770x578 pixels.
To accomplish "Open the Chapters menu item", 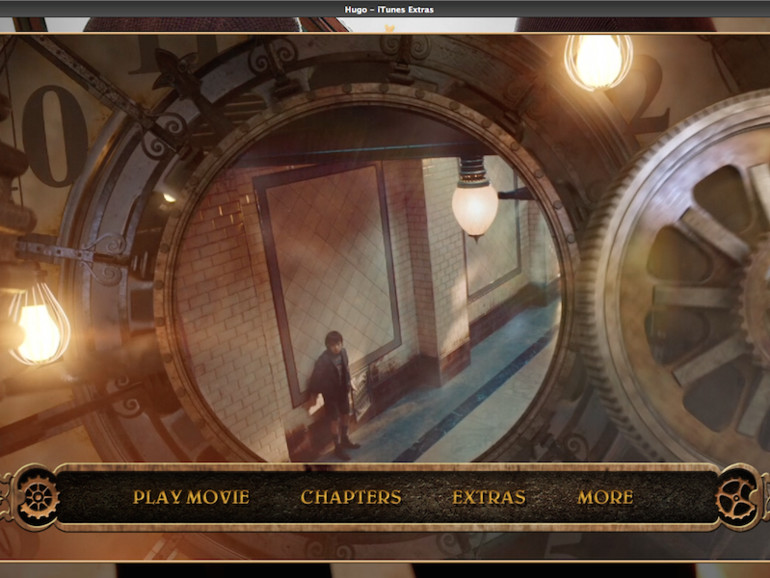I will 351,497.
